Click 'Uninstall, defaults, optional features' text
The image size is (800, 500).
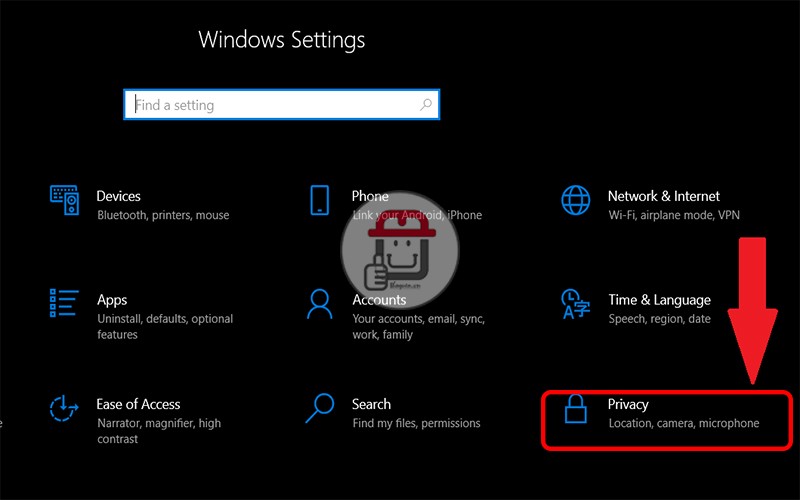pos(165,327)
